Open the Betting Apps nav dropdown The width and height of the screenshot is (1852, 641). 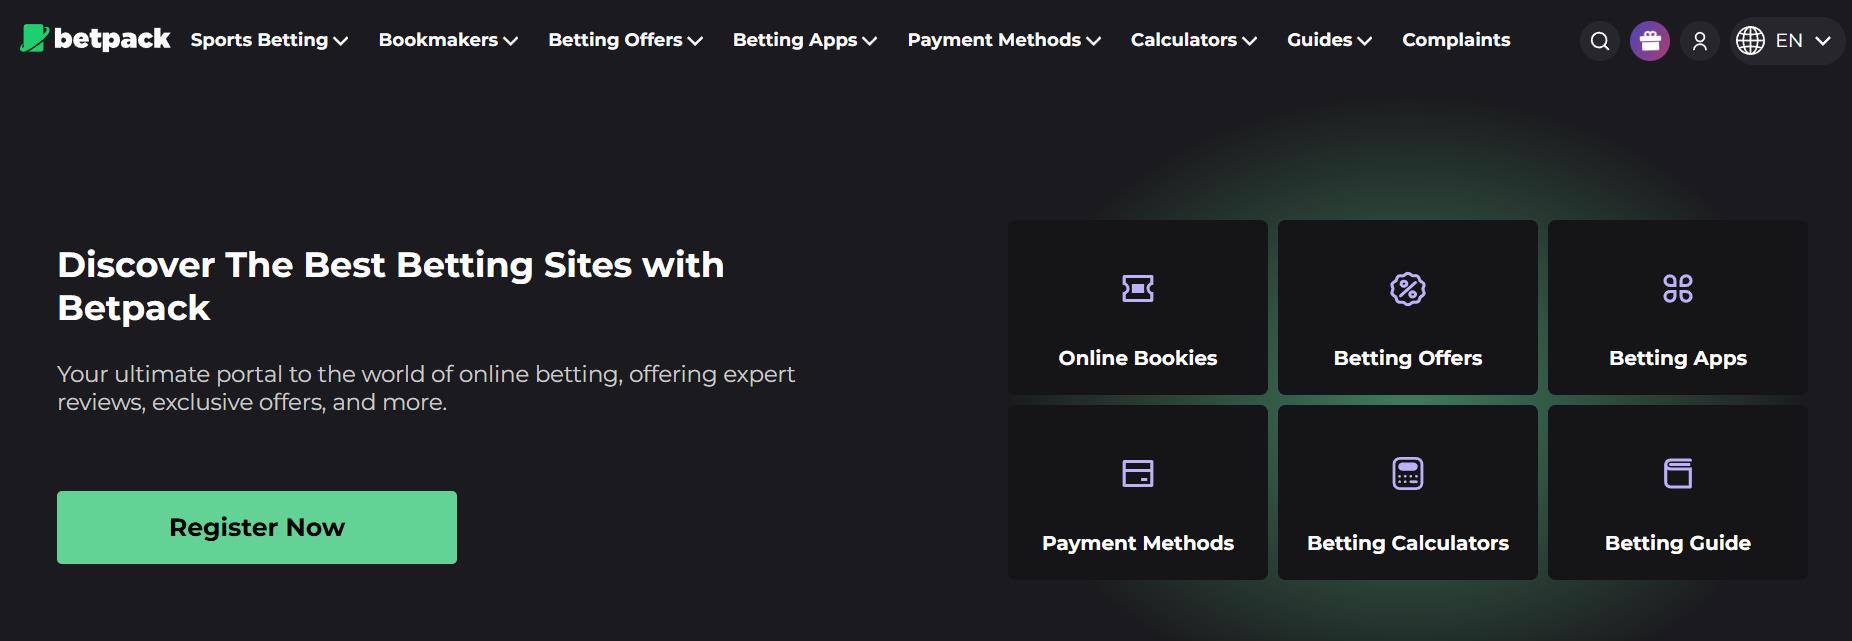tap(805, 40)
